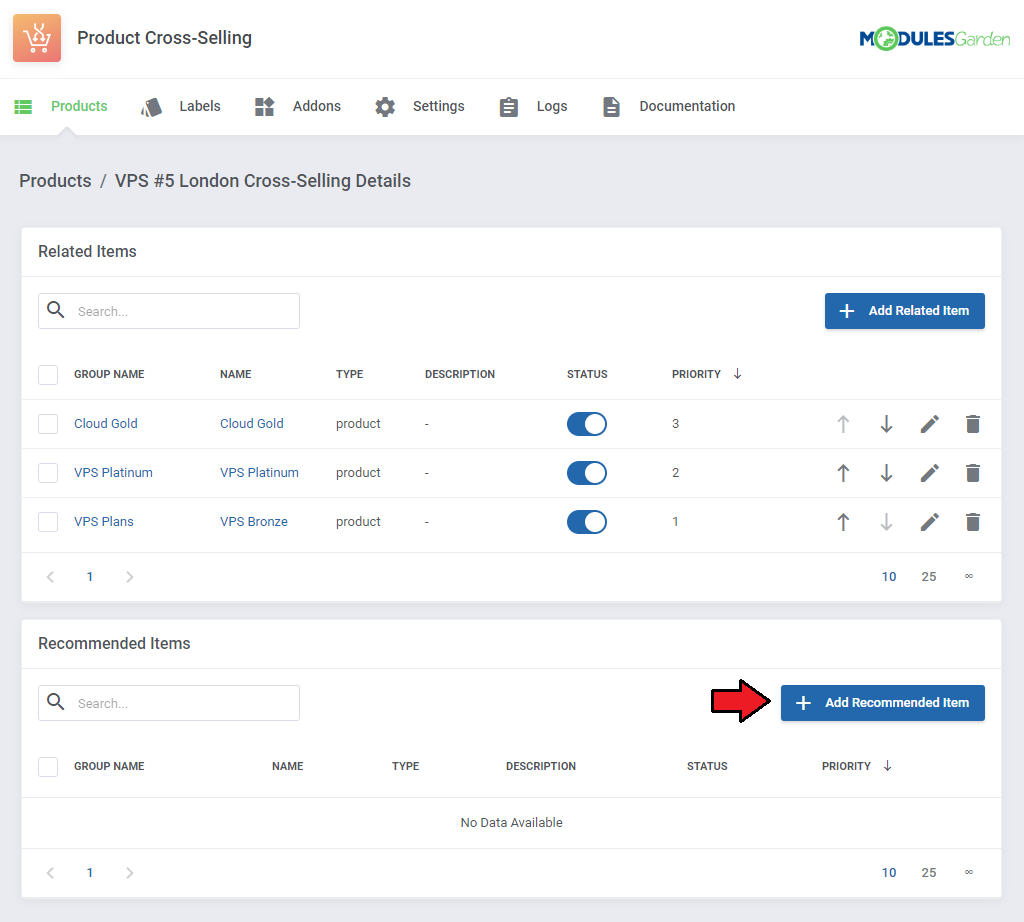Sort Recommended Items by Priority arrow
The width and height of the screenshot is (1024, 922).
pyautogui.click(x=888, y=766)
